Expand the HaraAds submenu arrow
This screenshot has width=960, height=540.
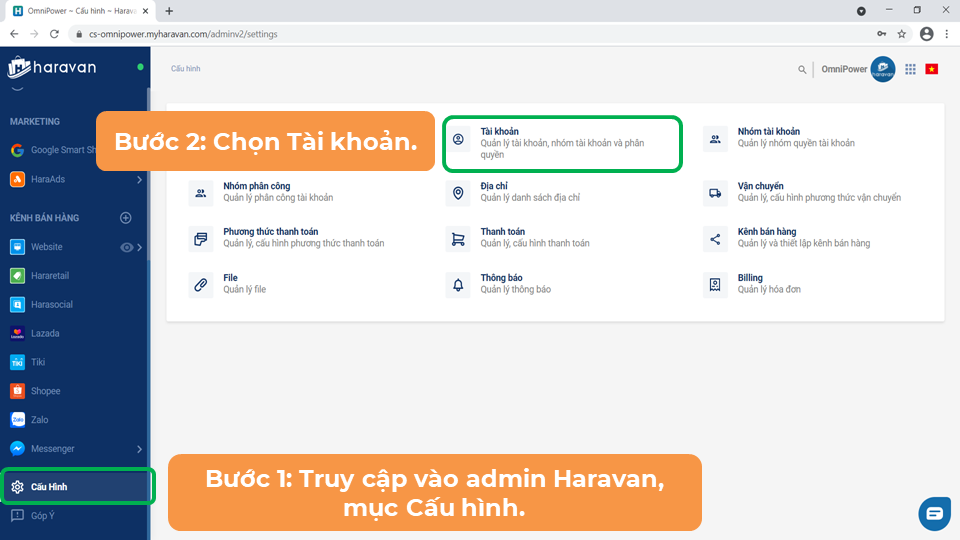click(140, 179)
